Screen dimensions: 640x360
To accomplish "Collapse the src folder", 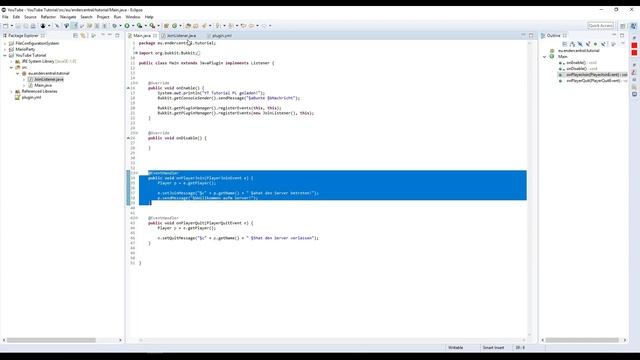I will tap(11, 67).
